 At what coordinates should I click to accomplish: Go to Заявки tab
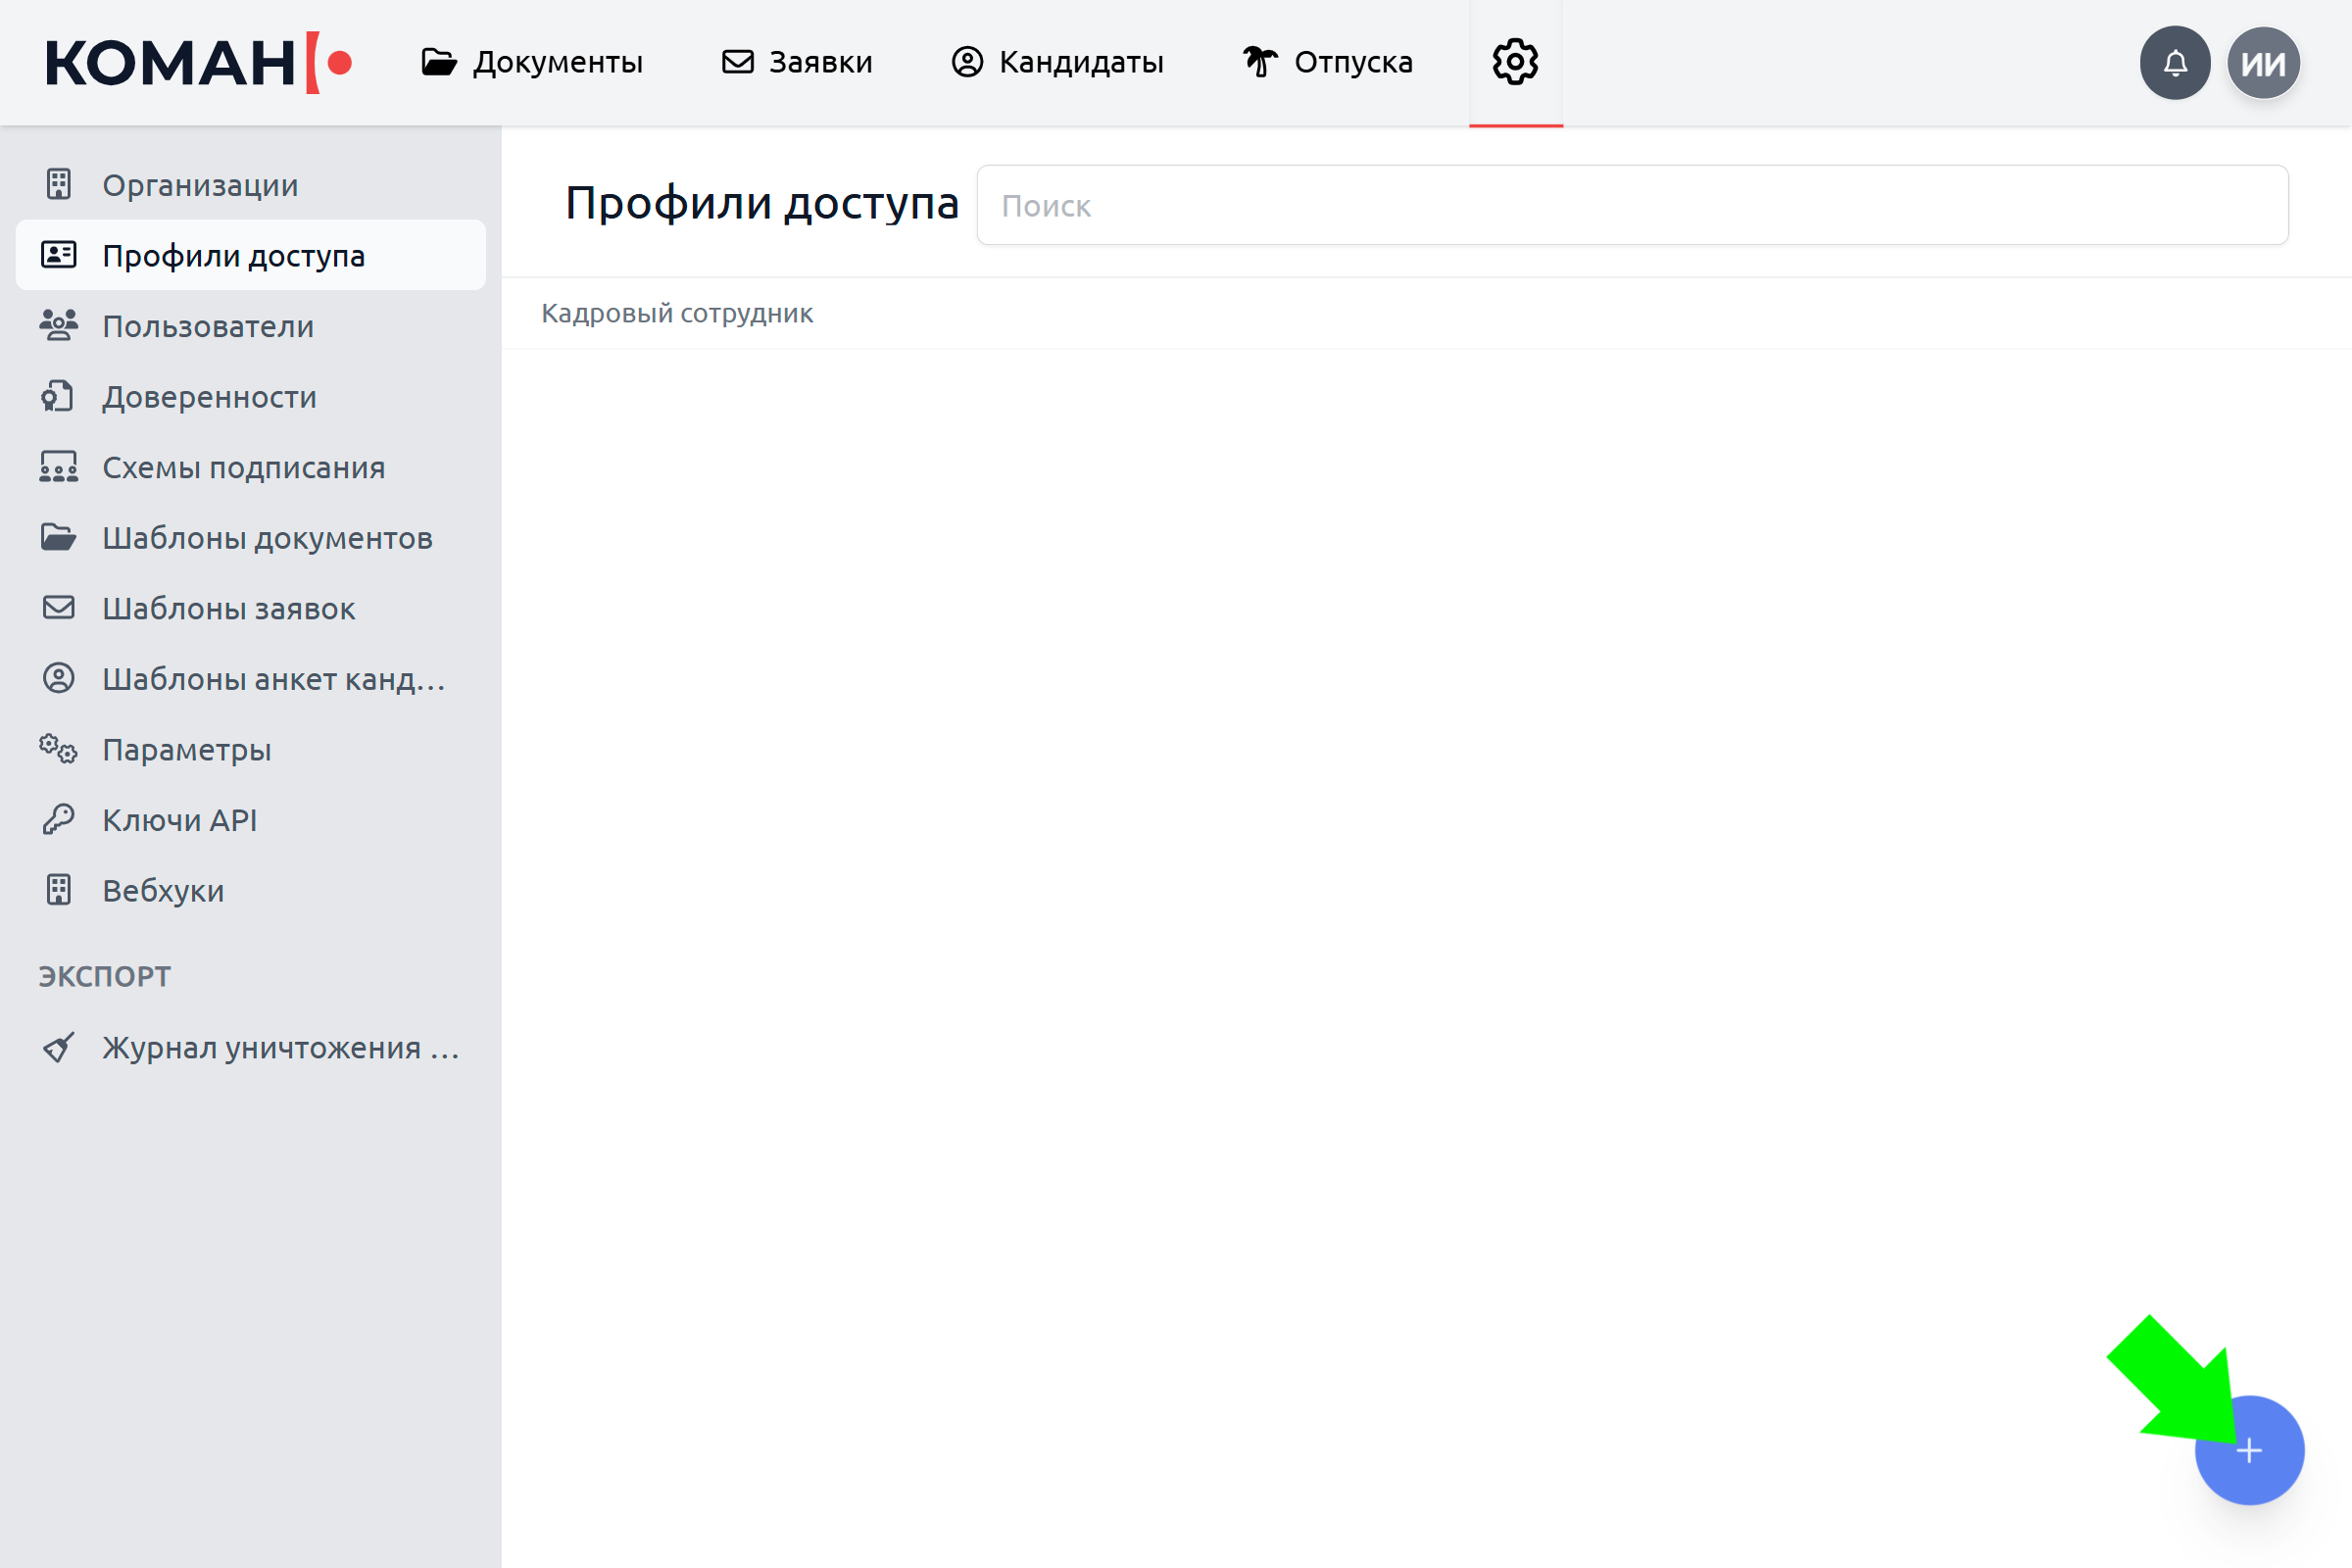point(797,62)
